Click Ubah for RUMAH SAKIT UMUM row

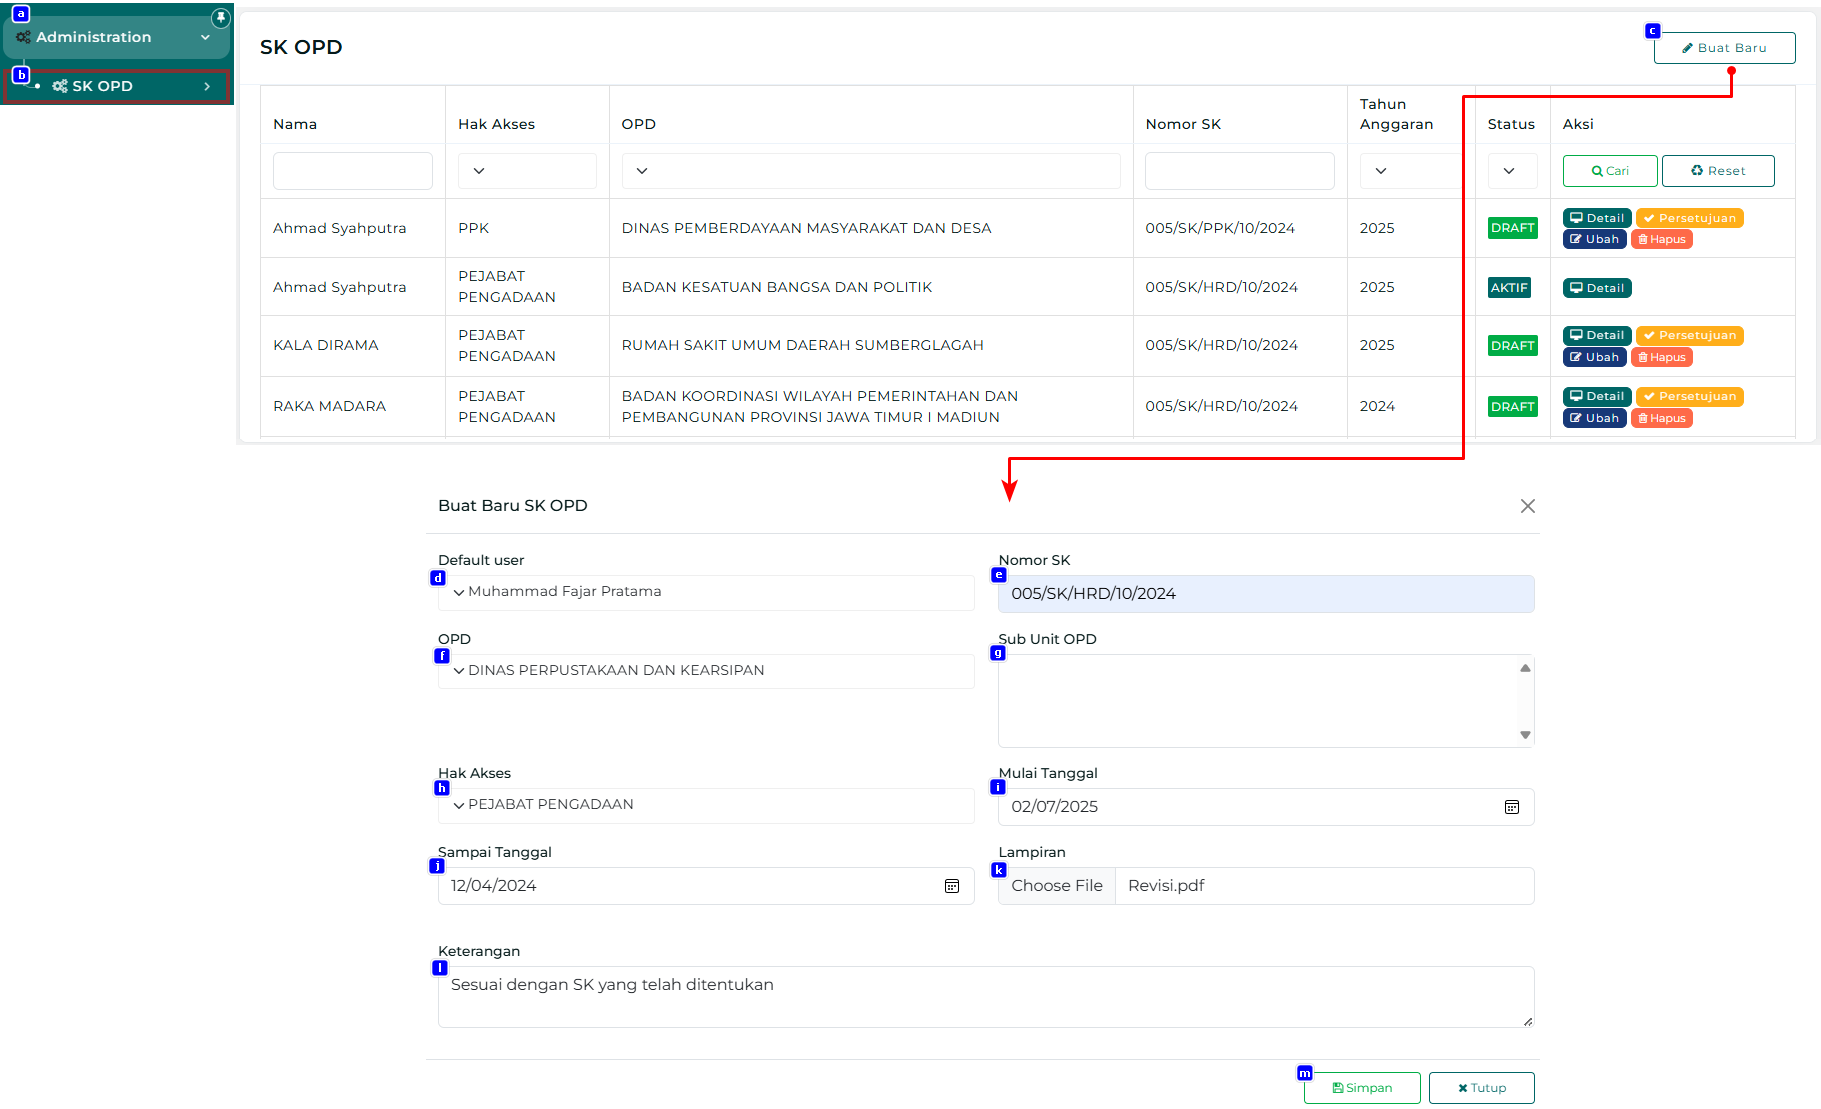(1594, 358)
